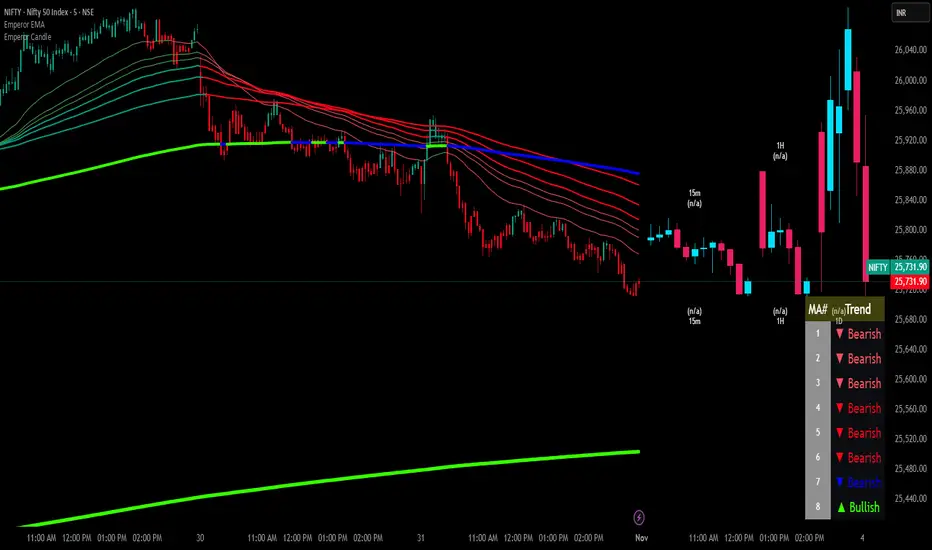Click the red 25,731.90 price label

[910, 281]
